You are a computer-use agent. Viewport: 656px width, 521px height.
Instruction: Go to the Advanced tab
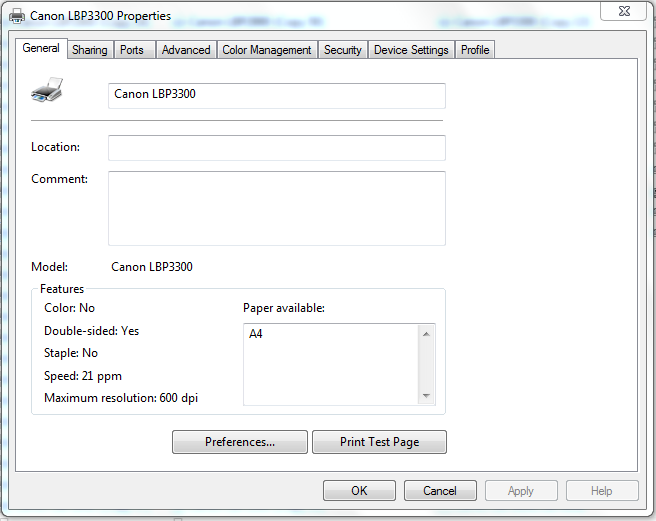(x=186, y=50)
